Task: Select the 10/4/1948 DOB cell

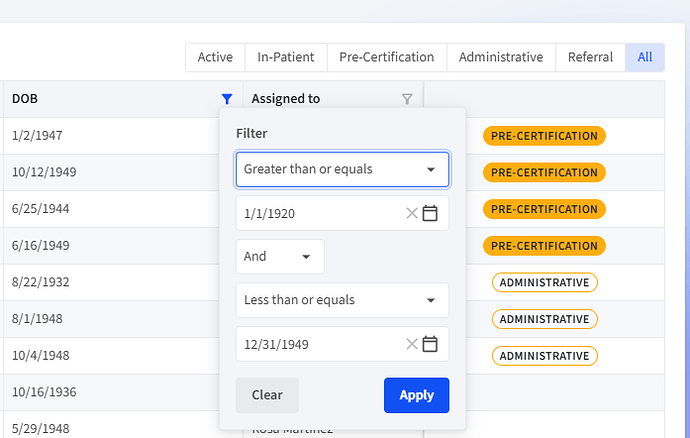Action: pos(112,356)
